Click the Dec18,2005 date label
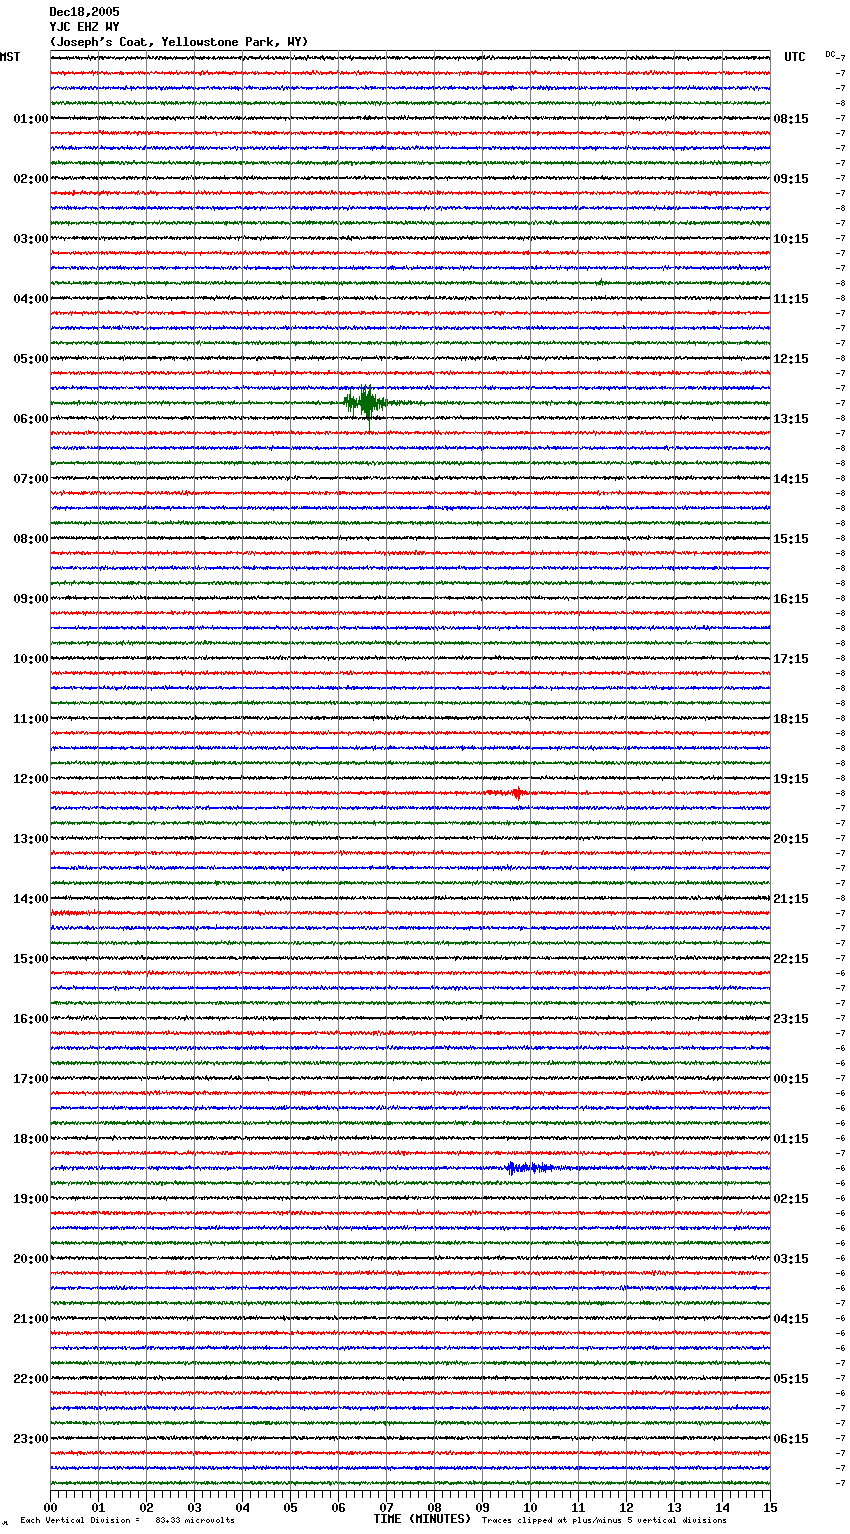Viewport: 850px width, 1534px height. [84, 12]
